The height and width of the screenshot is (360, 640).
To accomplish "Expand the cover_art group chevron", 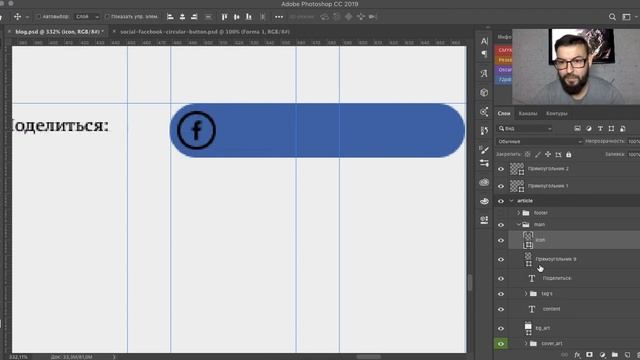I will click(526, 344).
